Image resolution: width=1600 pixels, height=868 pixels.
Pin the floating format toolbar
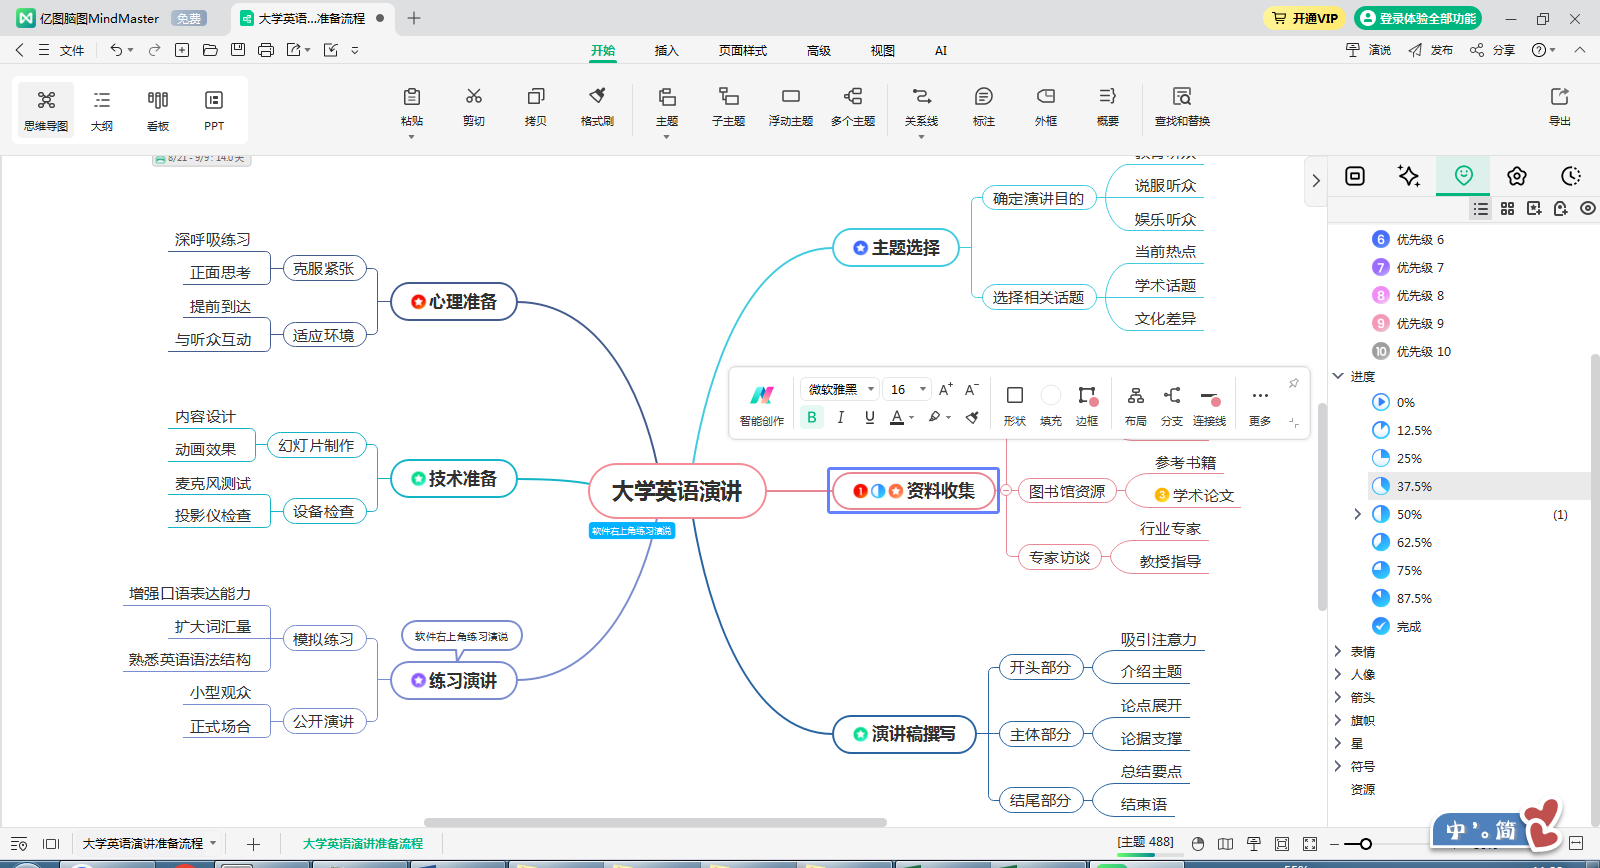tap(1293, 383)
